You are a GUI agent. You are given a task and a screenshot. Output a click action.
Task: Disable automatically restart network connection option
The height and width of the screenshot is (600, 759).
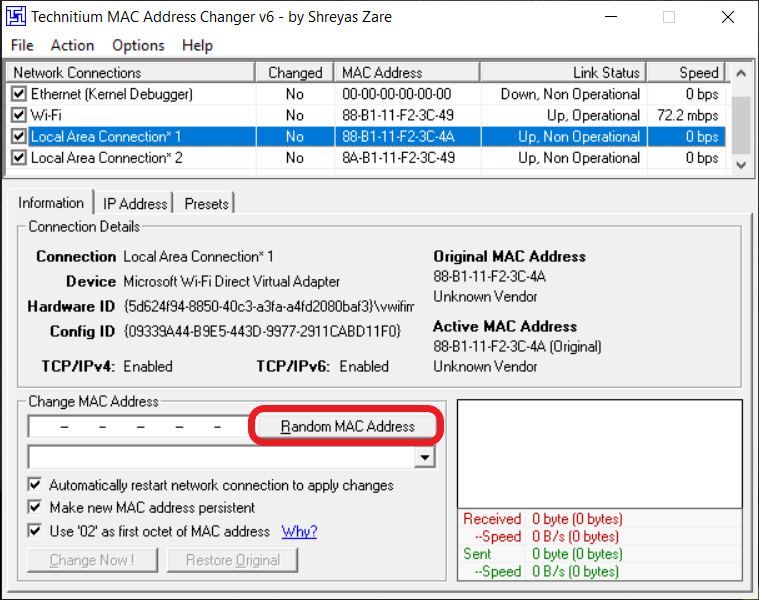click(x=34, y=484)
